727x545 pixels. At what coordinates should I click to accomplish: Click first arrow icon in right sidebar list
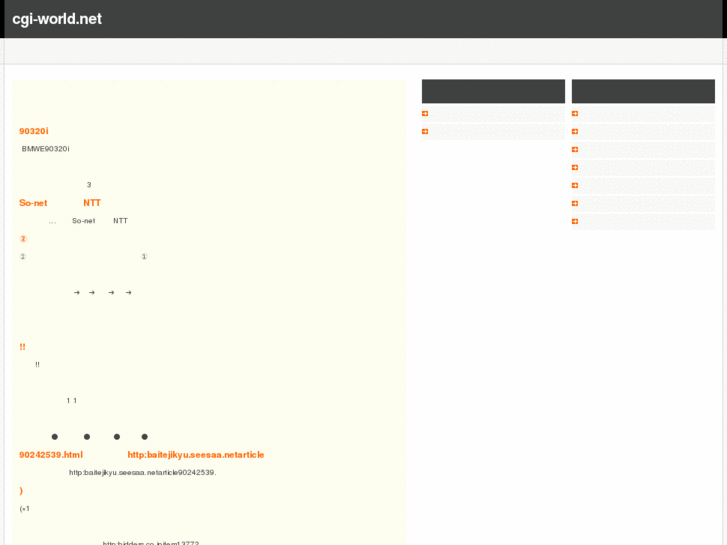(575, 114)
